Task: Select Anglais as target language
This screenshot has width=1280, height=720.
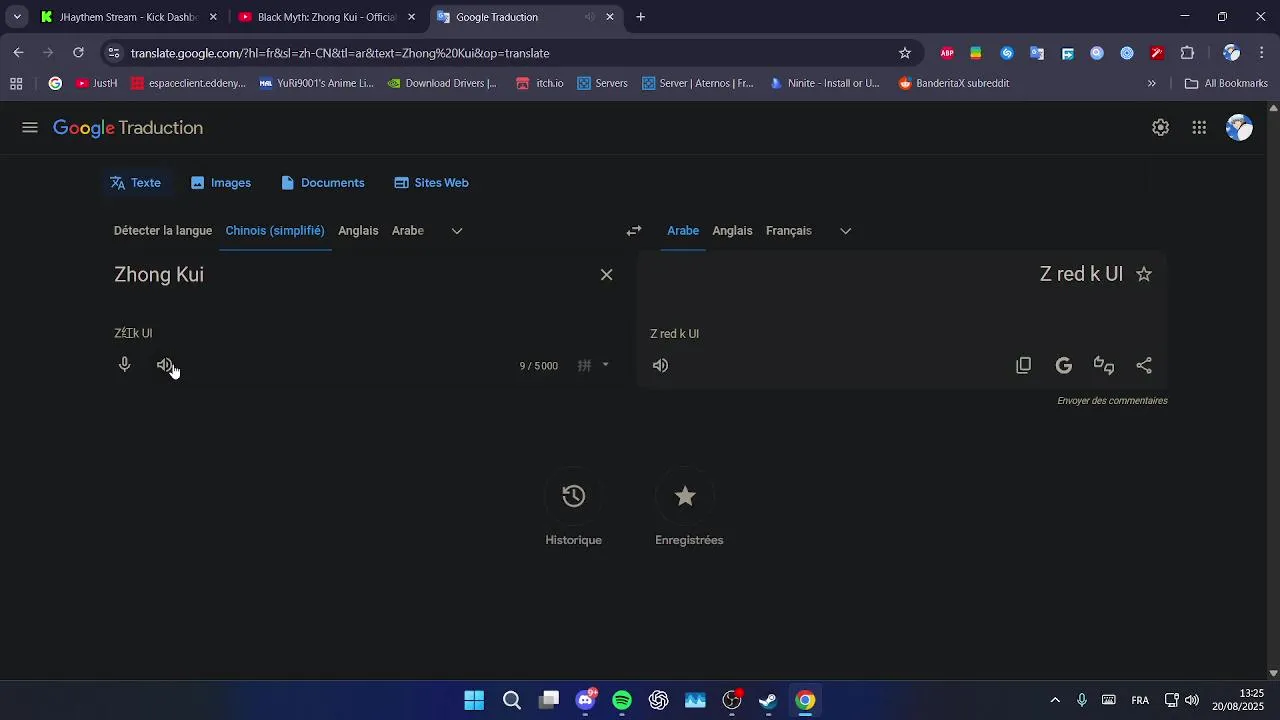Action: tap(732, 231)
